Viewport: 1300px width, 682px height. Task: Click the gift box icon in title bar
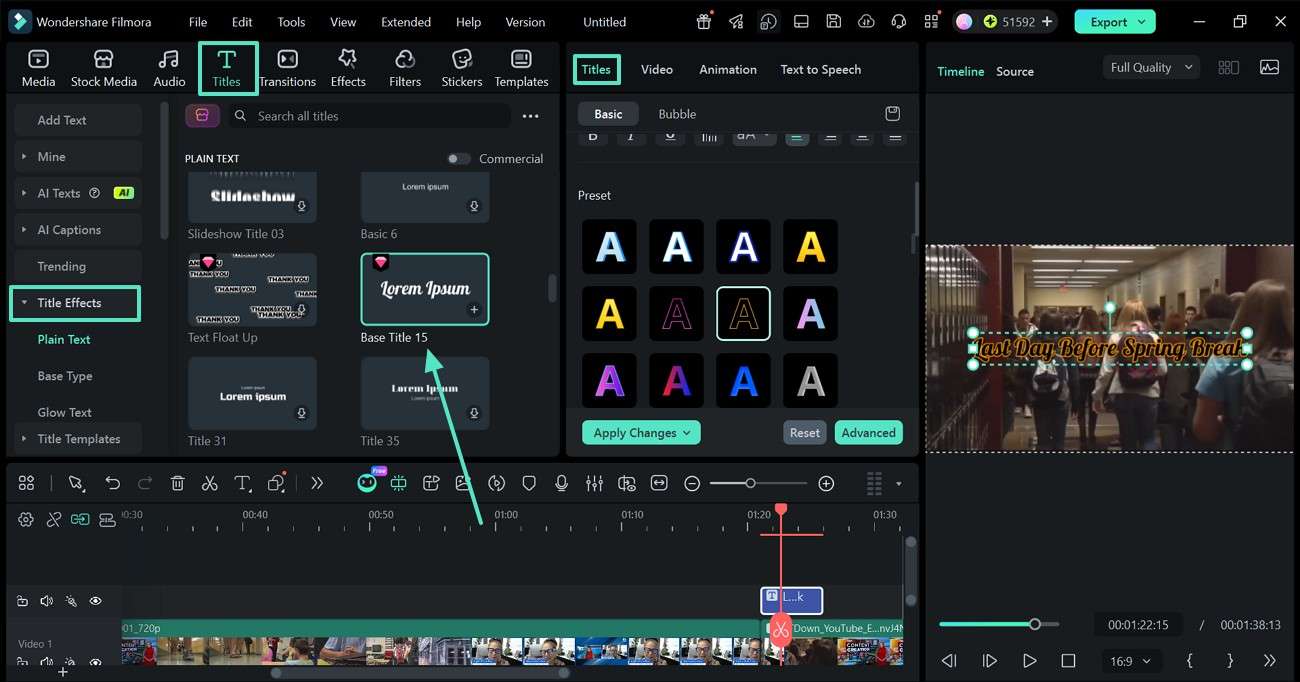pyautogui.click(x=704, y=21)
